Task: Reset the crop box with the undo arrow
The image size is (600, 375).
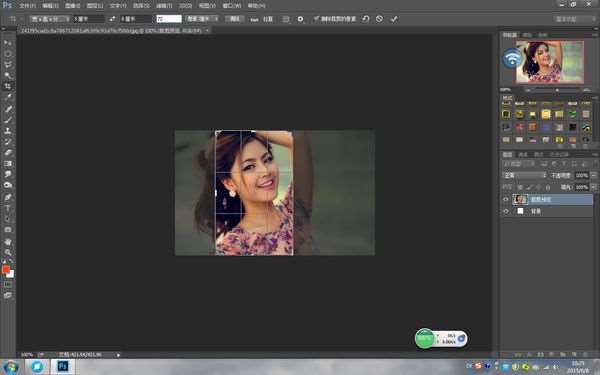Action: [365, 19]
